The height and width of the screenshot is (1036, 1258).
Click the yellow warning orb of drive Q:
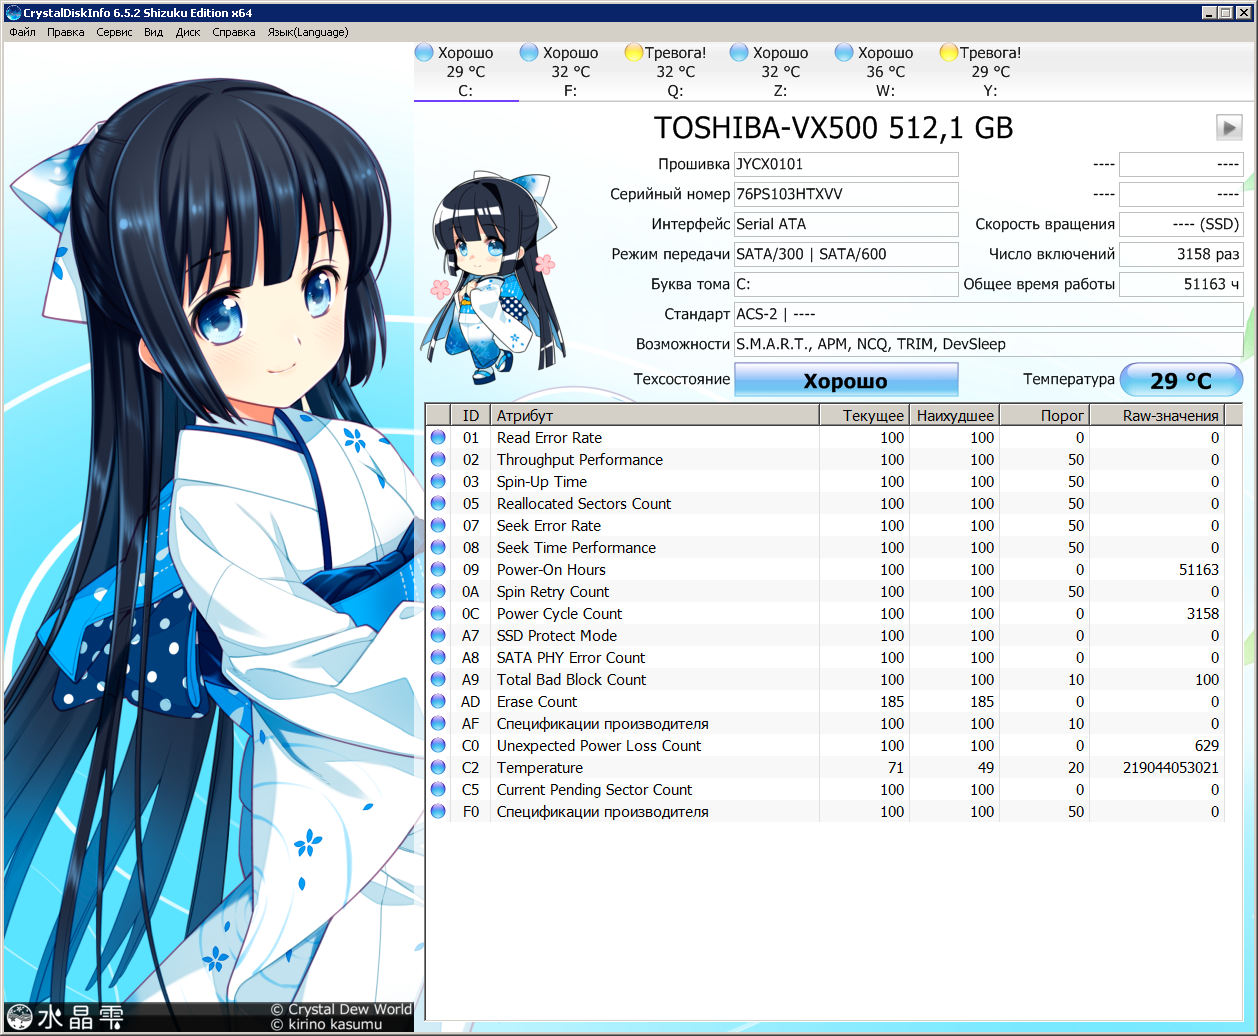pyautogui.click(x=633, y=52)
